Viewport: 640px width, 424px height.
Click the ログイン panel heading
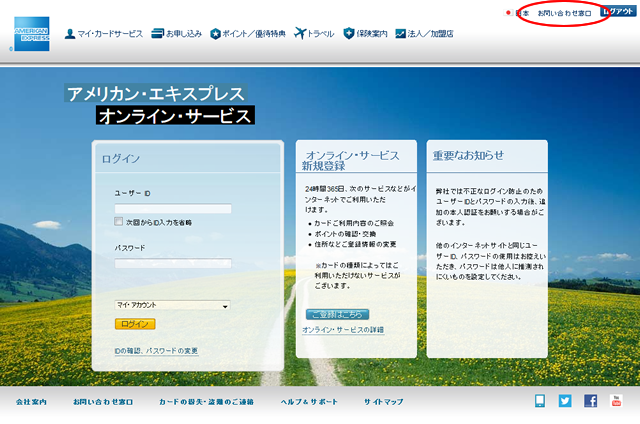pyautogui.click(x=121, y=159)
